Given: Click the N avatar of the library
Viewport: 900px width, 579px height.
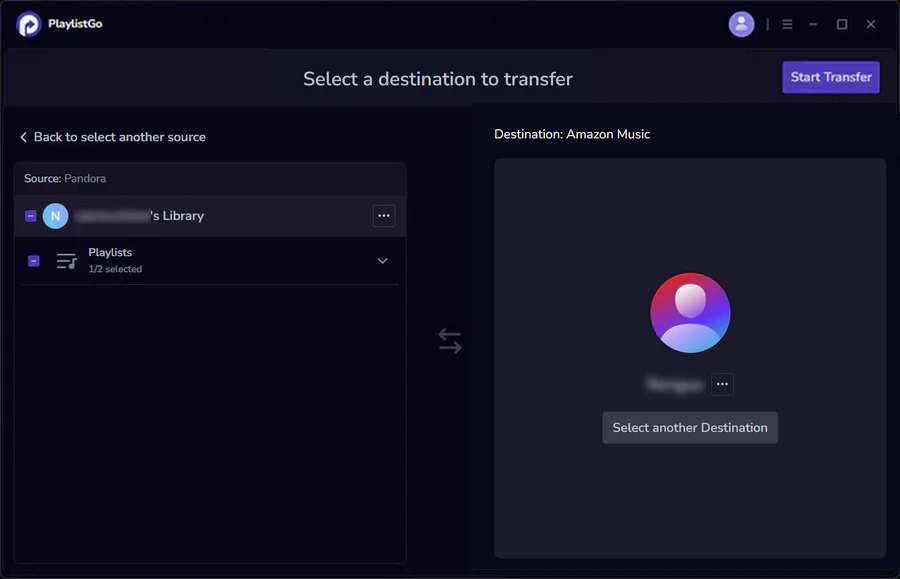Looking at the screenshot, I should pyautogui.click(x=56, y=216).
